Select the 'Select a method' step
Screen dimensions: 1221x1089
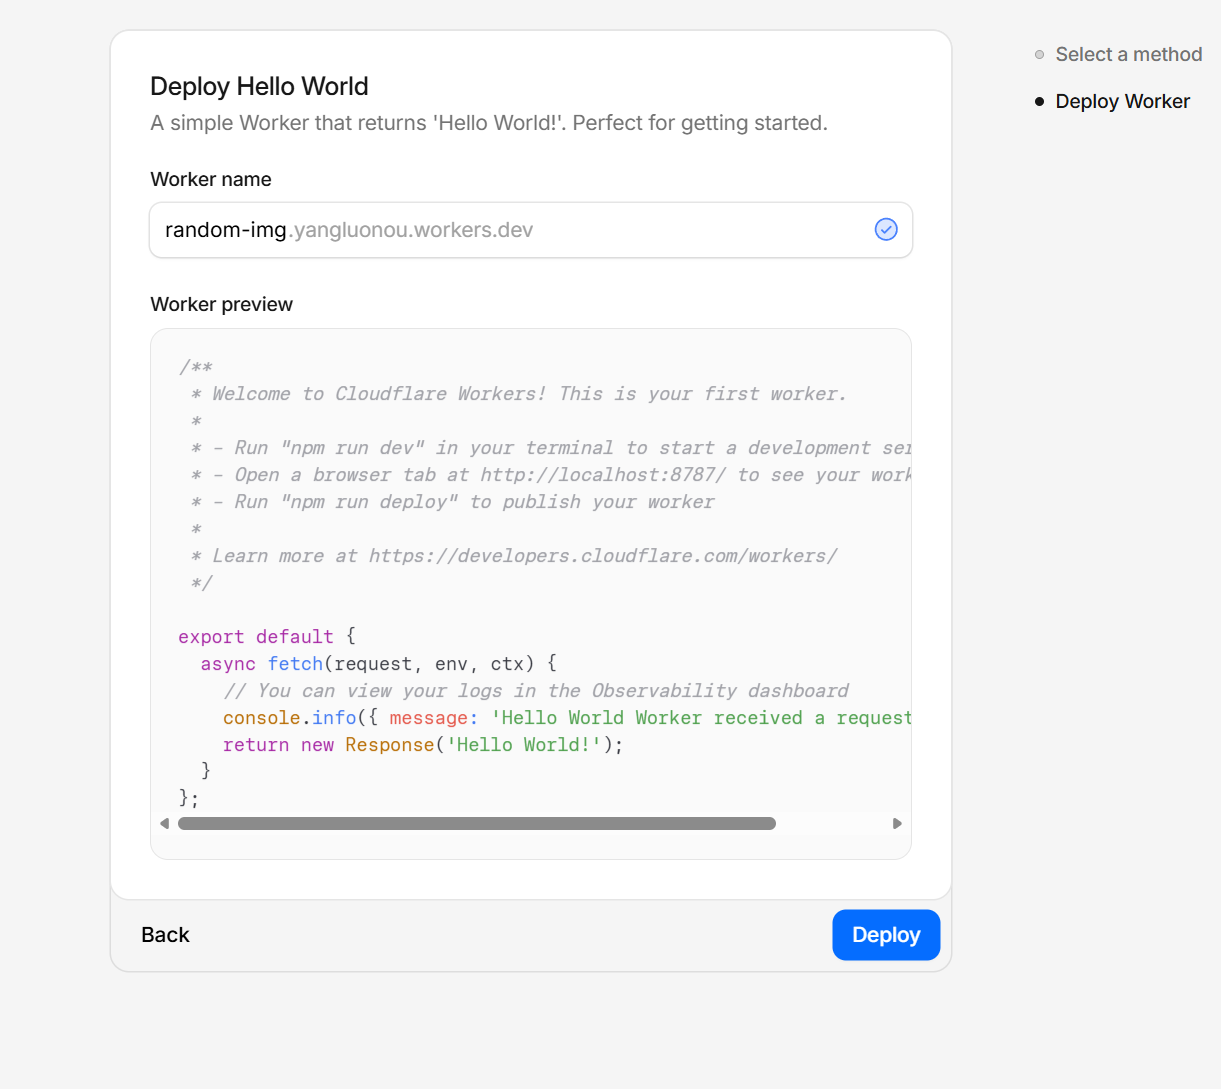pos(1128,55)
